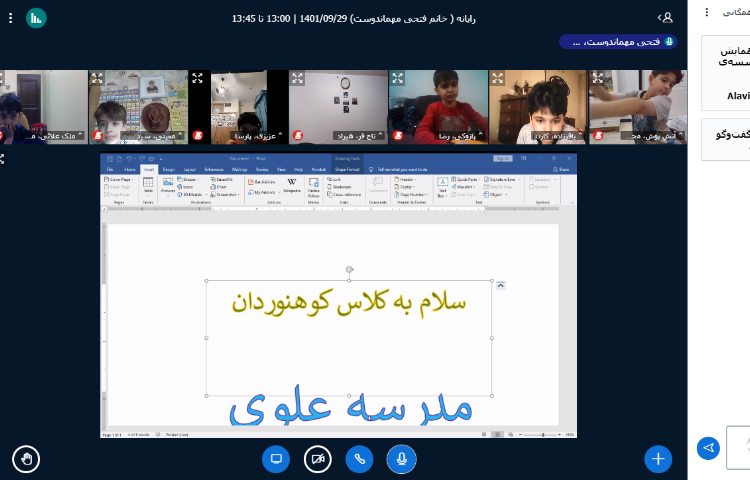
Task: Open the Shape Format tab in Word
Action: (x=347, y=170)
